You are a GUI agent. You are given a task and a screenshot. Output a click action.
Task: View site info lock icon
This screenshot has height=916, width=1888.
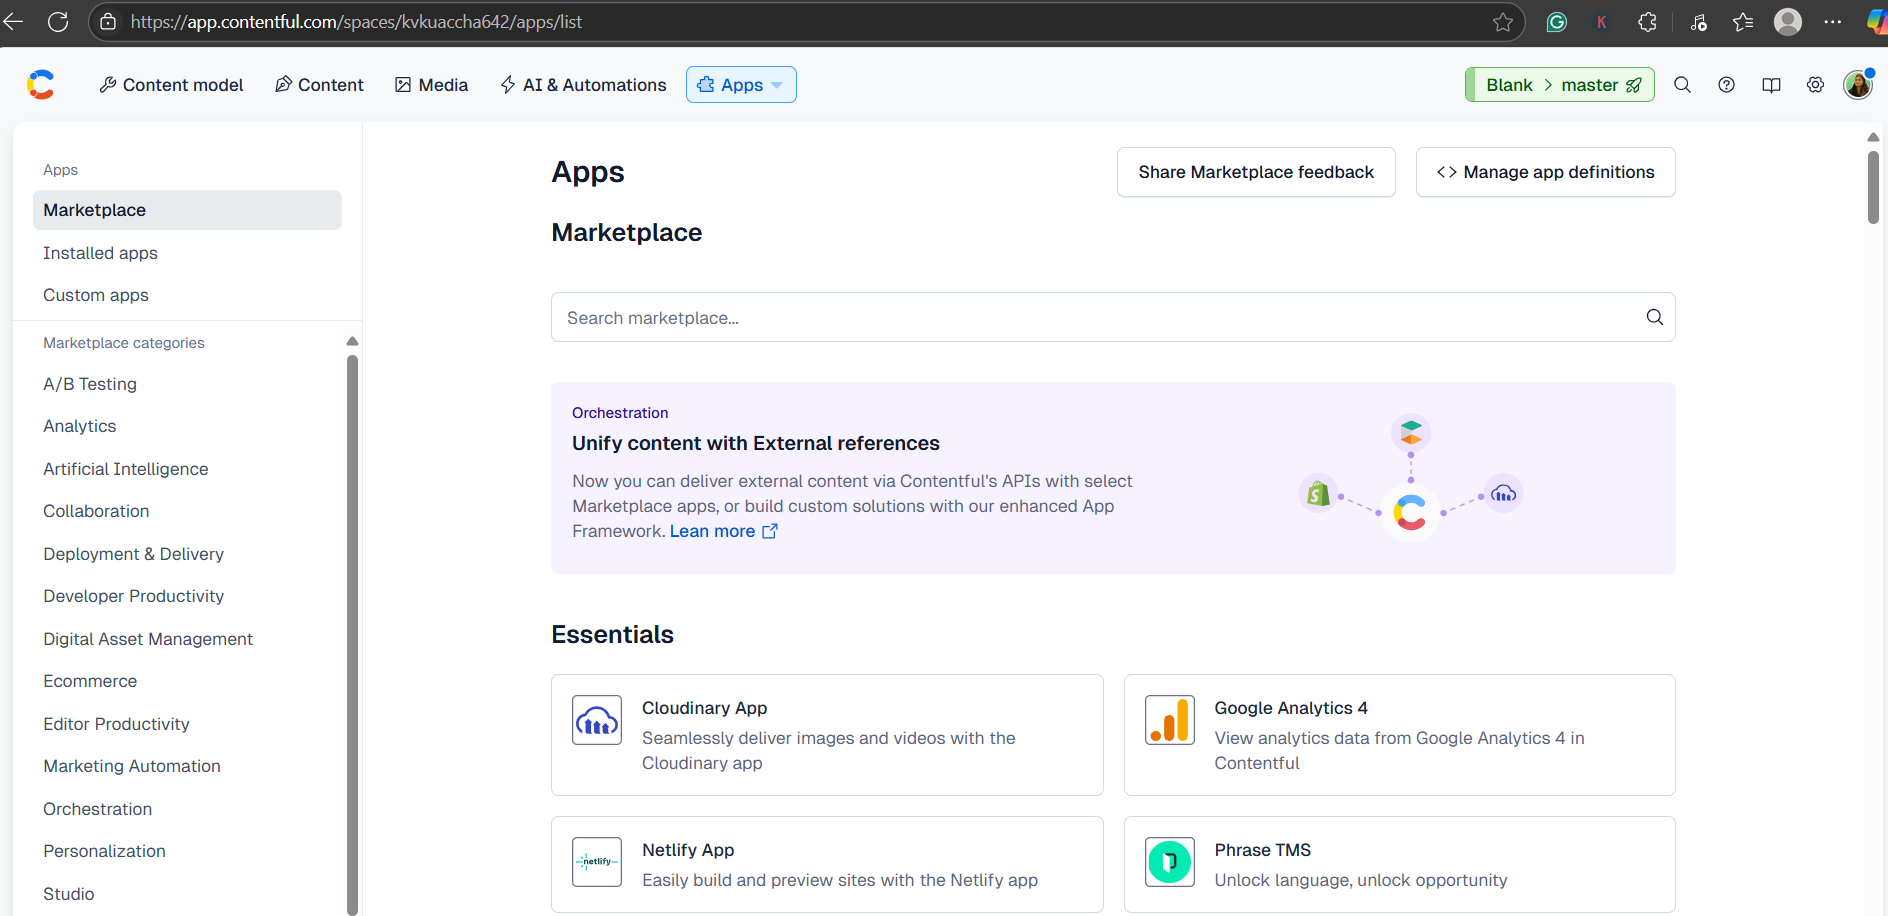[109, 22]
